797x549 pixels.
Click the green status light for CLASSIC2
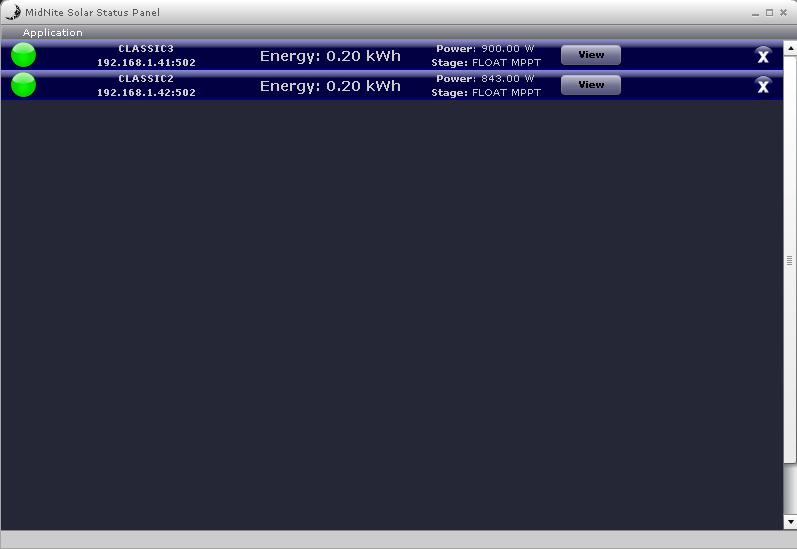(23, 85)
